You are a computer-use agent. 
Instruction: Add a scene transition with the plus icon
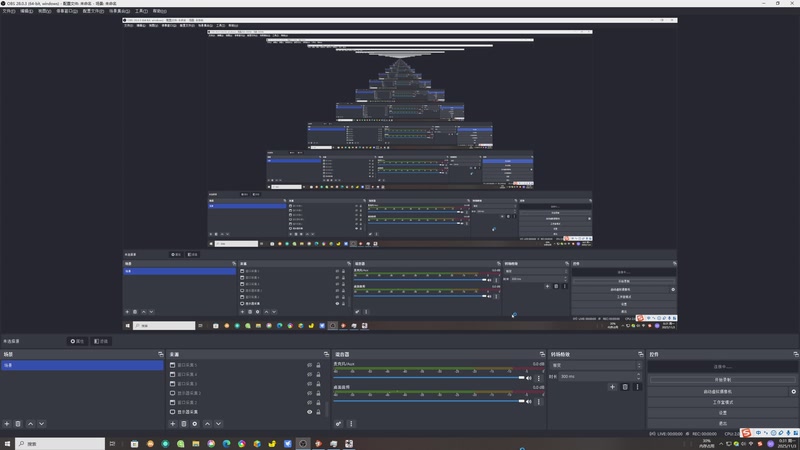tap(612, 387)
